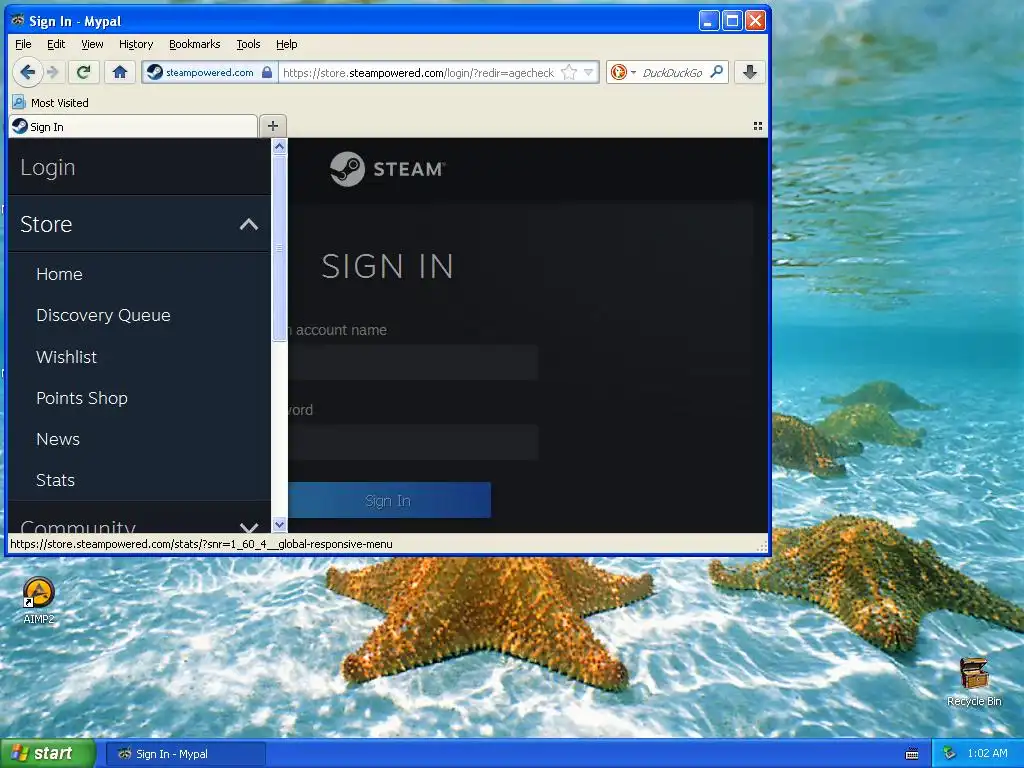Viewport: 1024px width, 768px height.
Task: Click the search magnifier icon
Action: click(x=716, y=72)
